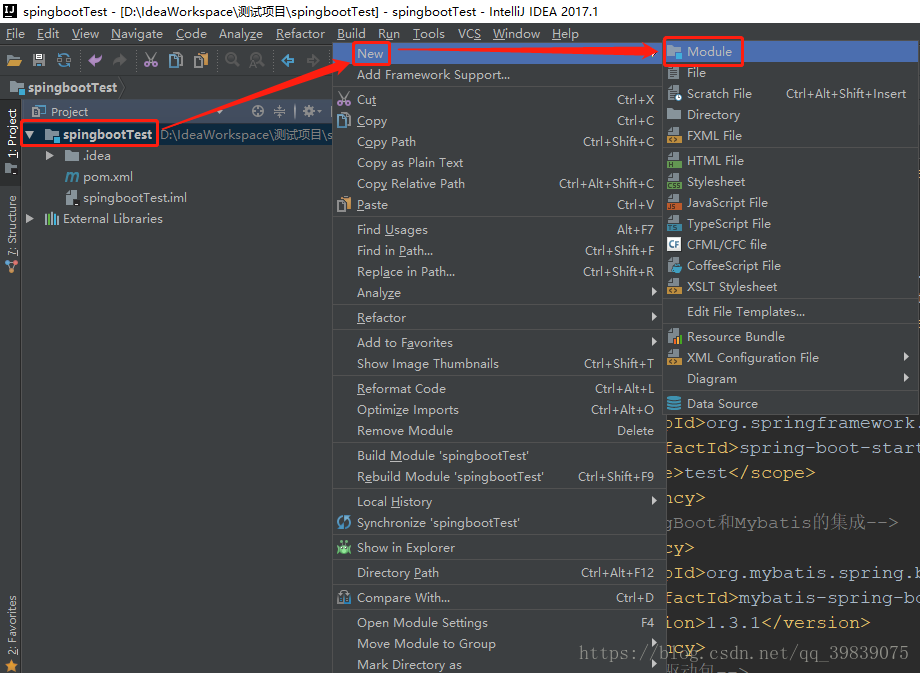Open the VCS menu
Image resolution: width=920 pixels, height=673 pixels.
[469, 34]
